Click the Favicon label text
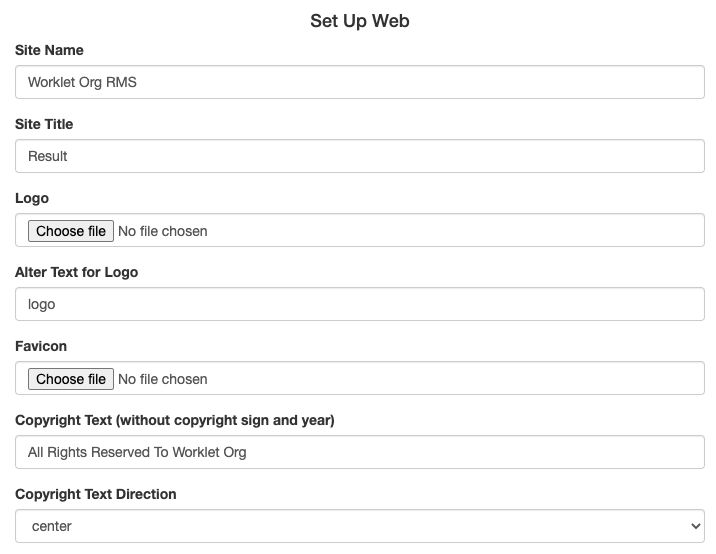Screen dimensions: 716x554 pos(41,346)
